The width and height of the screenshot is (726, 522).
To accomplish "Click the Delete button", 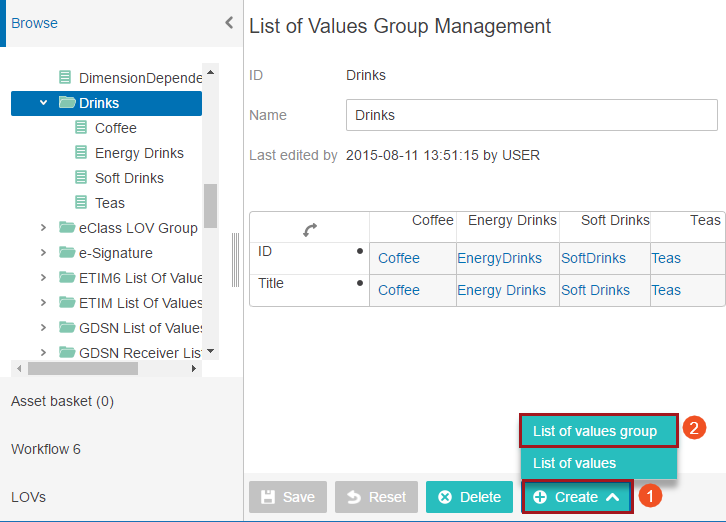I will 469,497.
